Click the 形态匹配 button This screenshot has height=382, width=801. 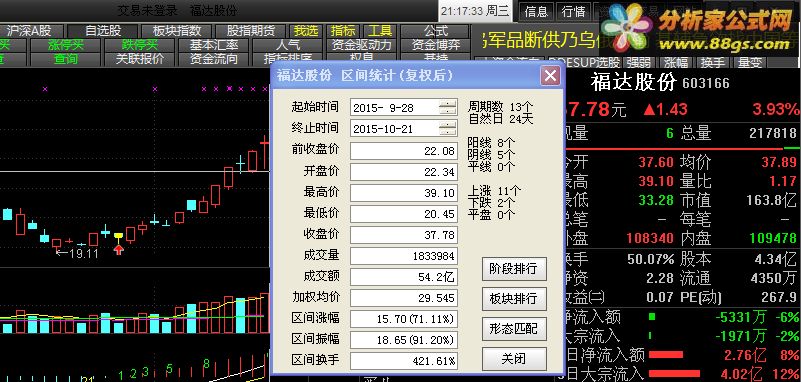(x=514, y=328)
